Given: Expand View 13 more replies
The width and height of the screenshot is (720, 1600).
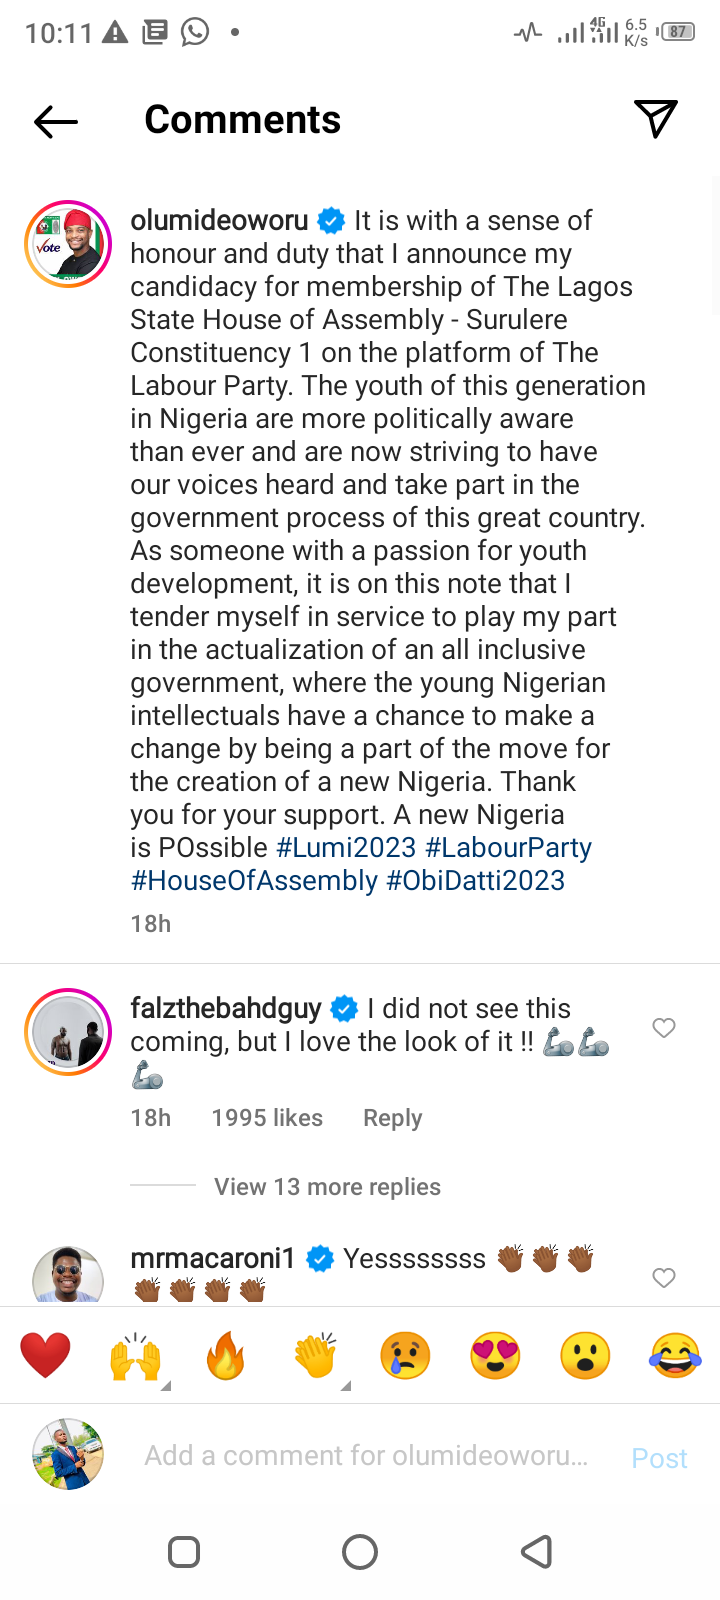Looking at the screenshot, I should (x=327, y=1187).
